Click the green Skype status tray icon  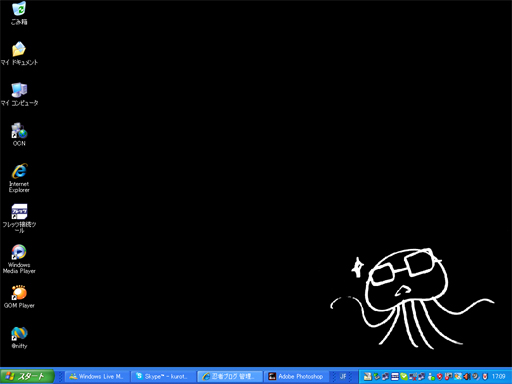tap(404, 376)
